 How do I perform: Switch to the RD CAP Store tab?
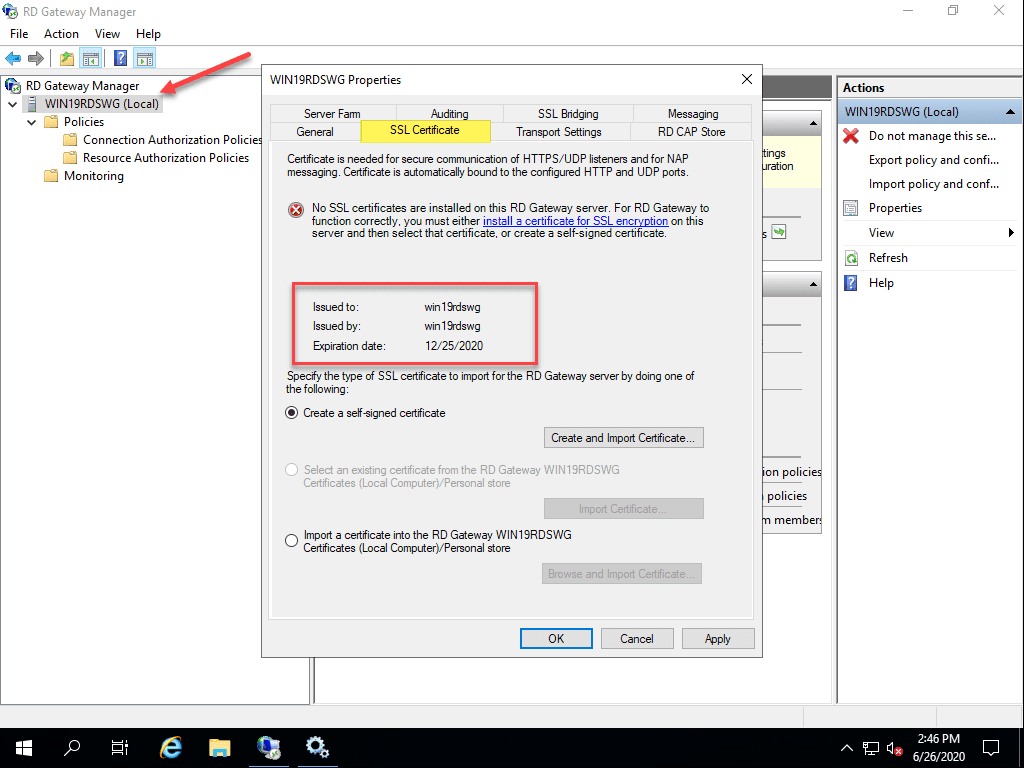click(692, 131)
